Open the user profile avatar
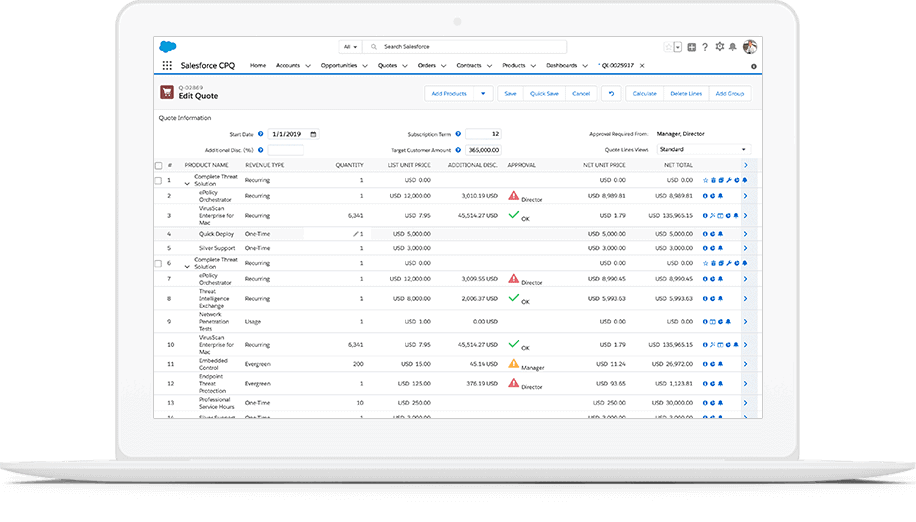916x522 pixels. pyautogui.click(x=750, y=47)
